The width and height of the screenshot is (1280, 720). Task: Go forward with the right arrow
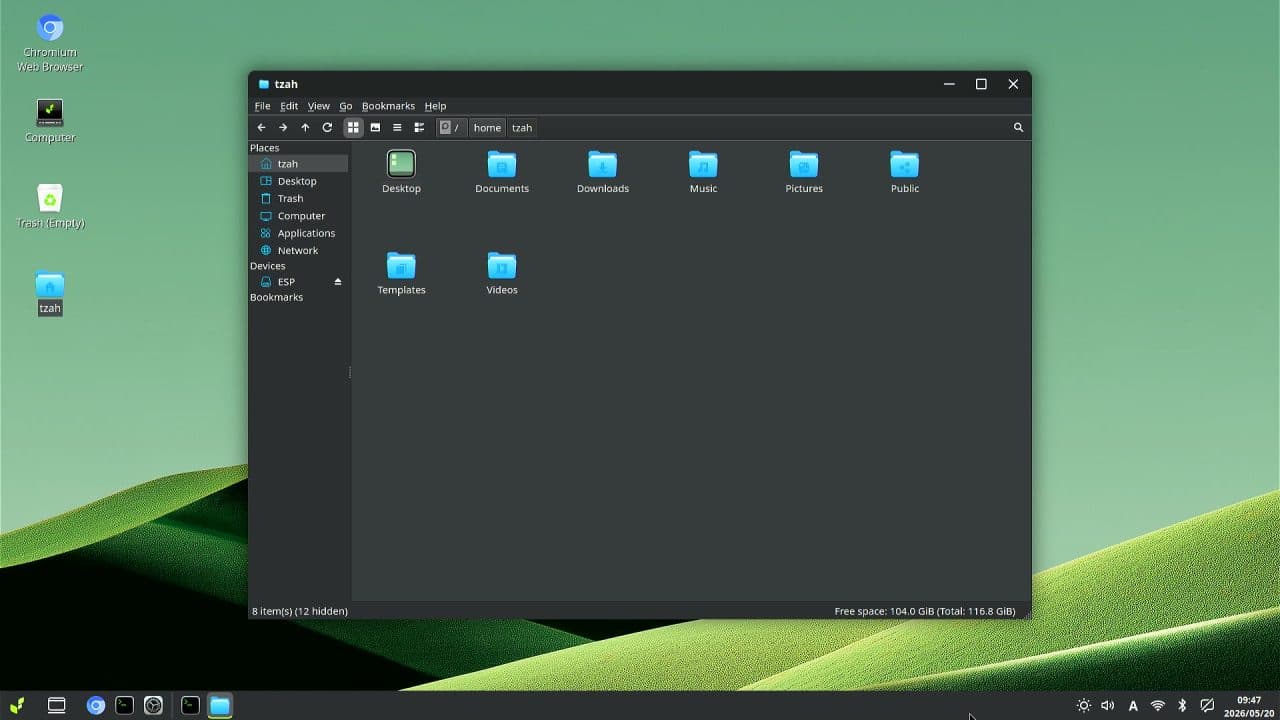point(283,128)
